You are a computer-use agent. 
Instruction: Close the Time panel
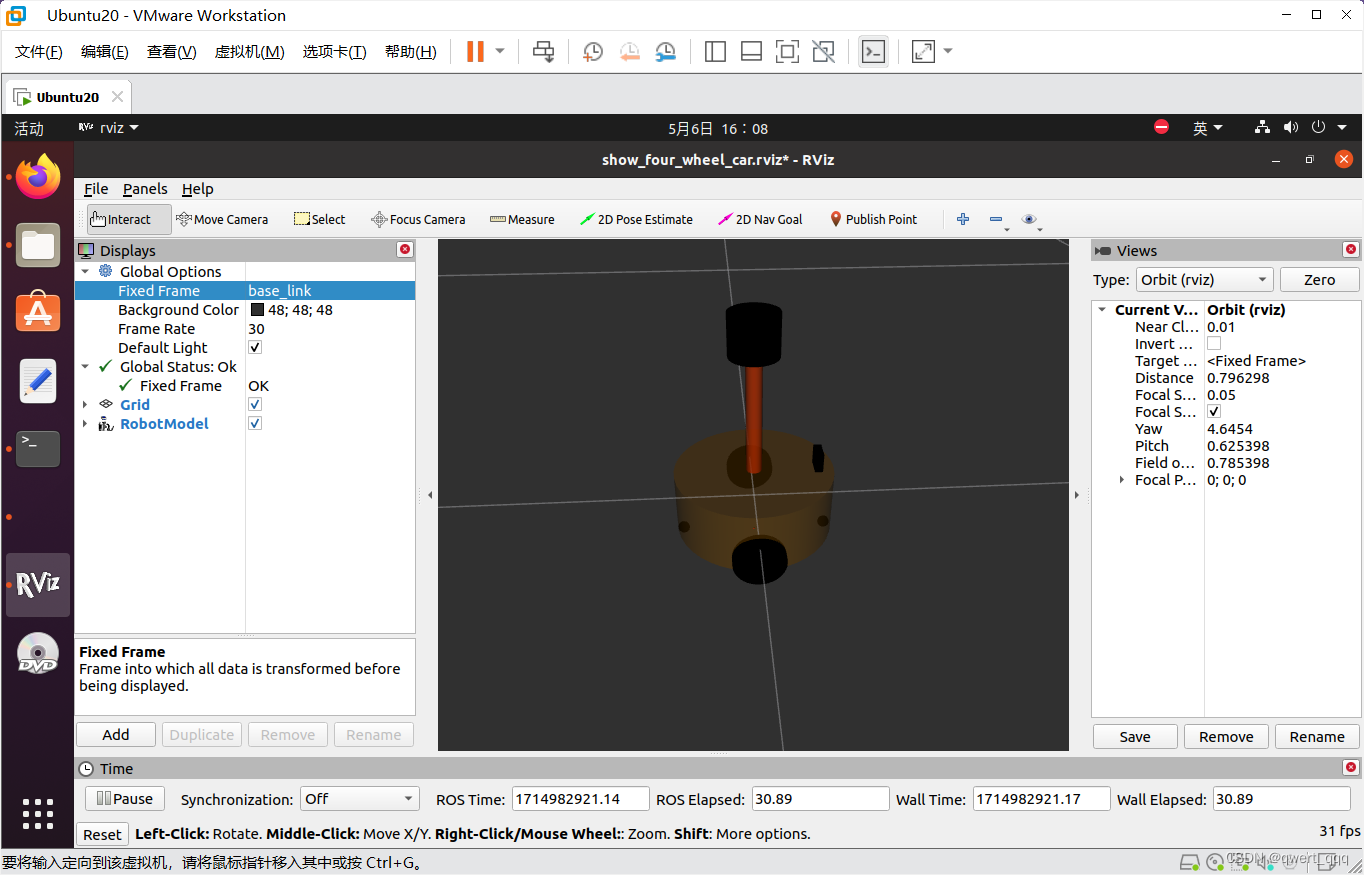pos(1351,768)
